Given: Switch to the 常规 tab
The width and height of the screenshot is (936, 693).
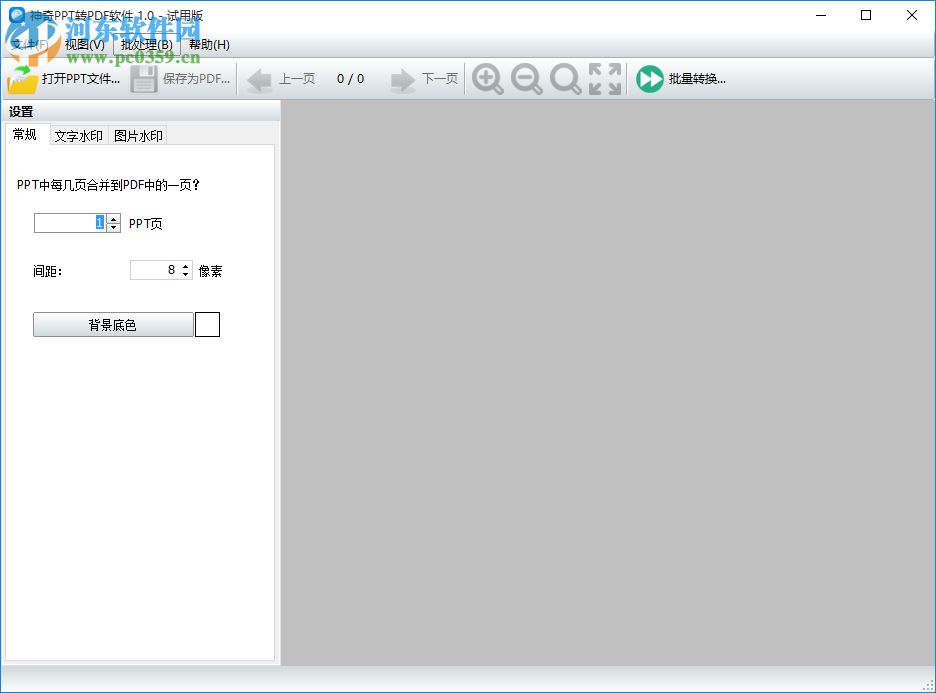Looking at the screenshot, I should [25, 134].
